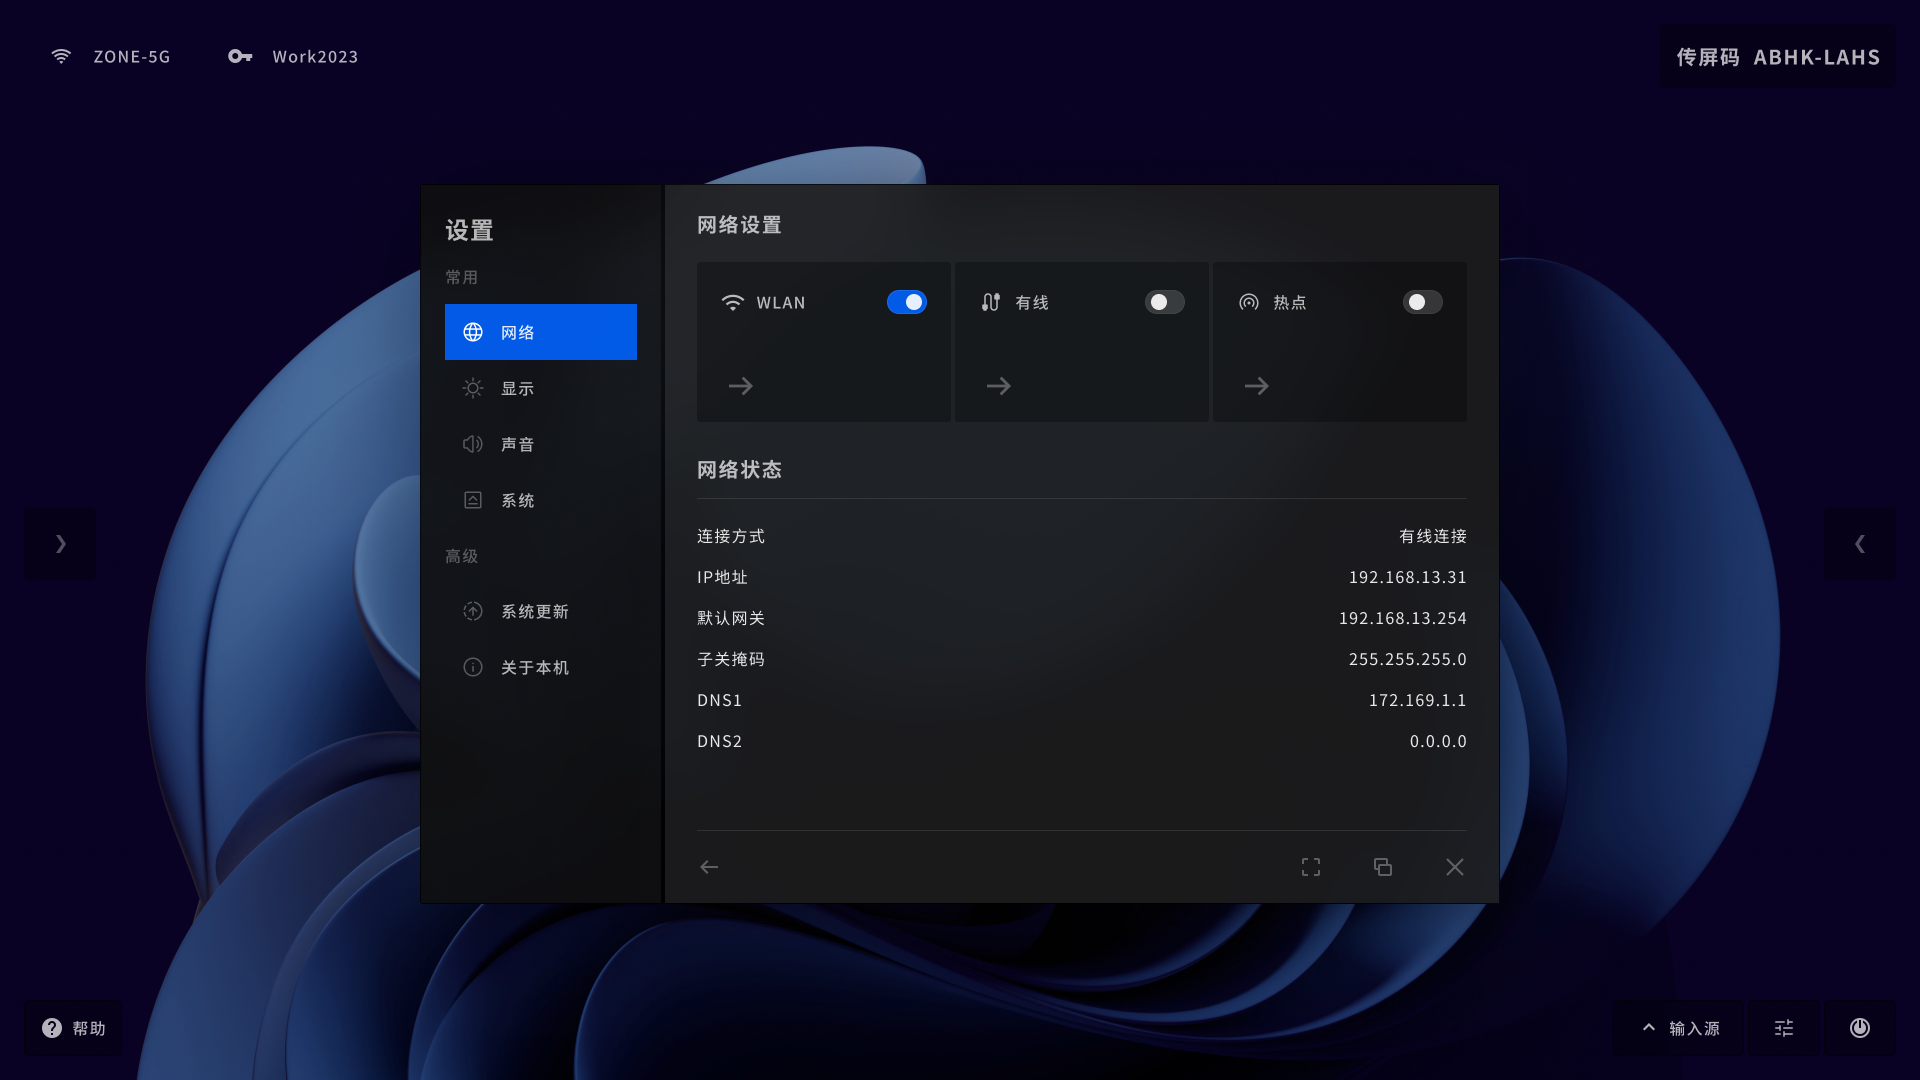
Task: Expand 有线 details with its arrow
Action: (x=999, y=386)
